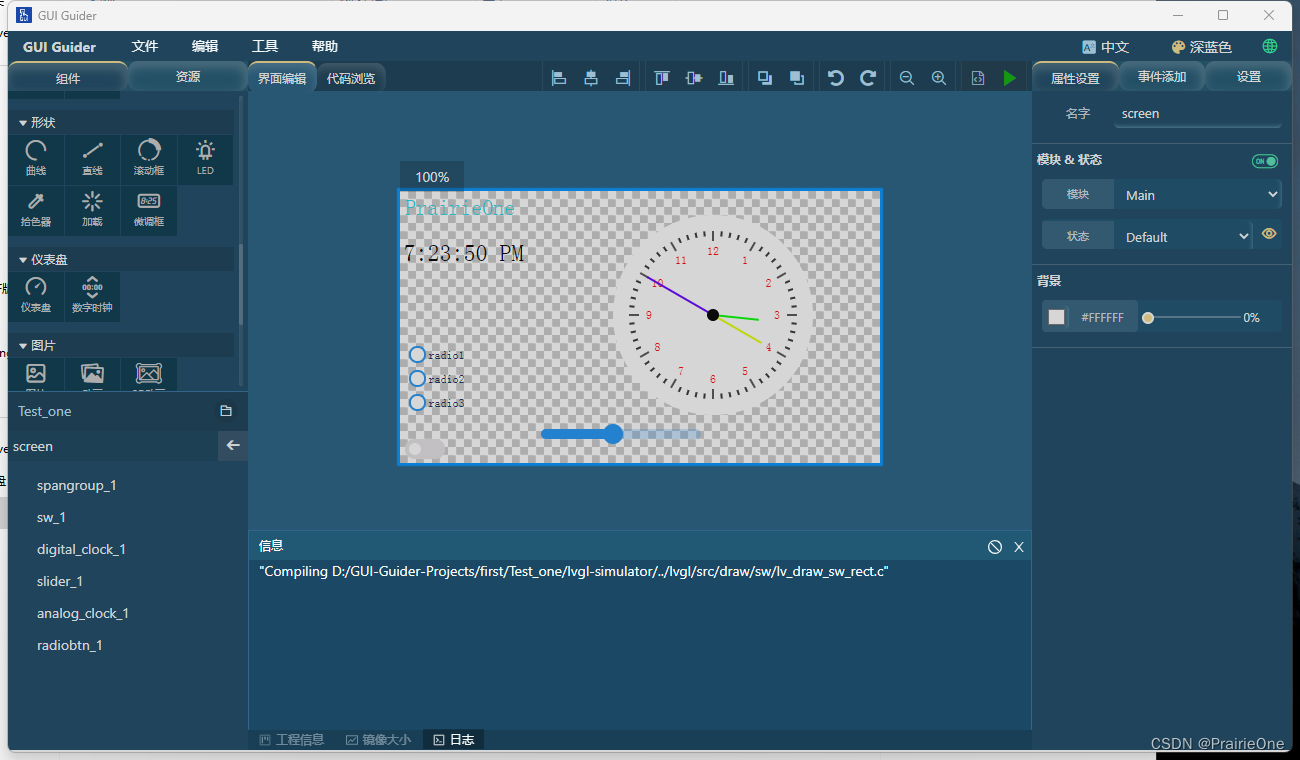
Task: Switch to the 资源 tab
Action: 188,77
